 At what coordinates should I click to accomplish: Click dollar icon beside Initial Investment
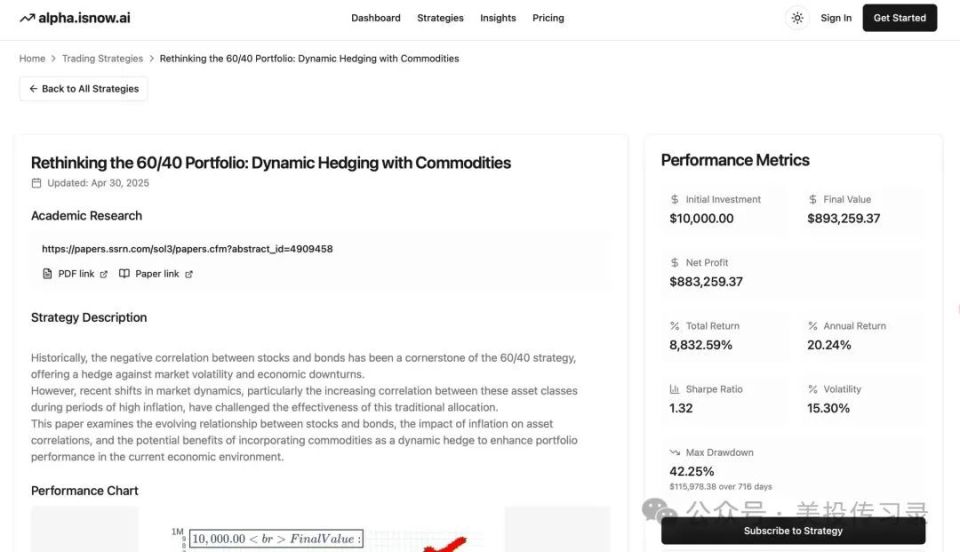point(675,200)
